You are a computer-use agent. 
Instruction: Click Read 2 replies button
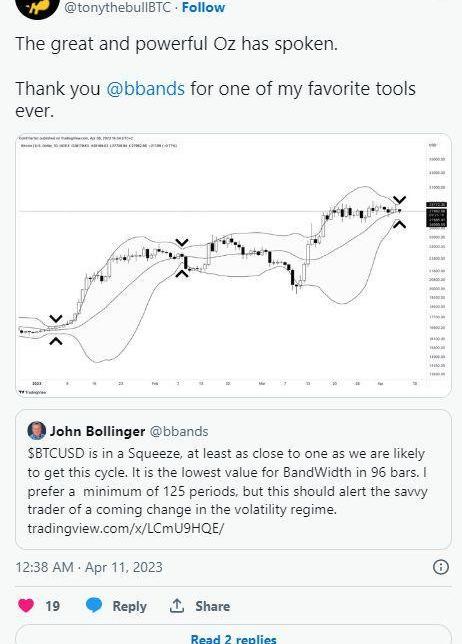[233, 636]
